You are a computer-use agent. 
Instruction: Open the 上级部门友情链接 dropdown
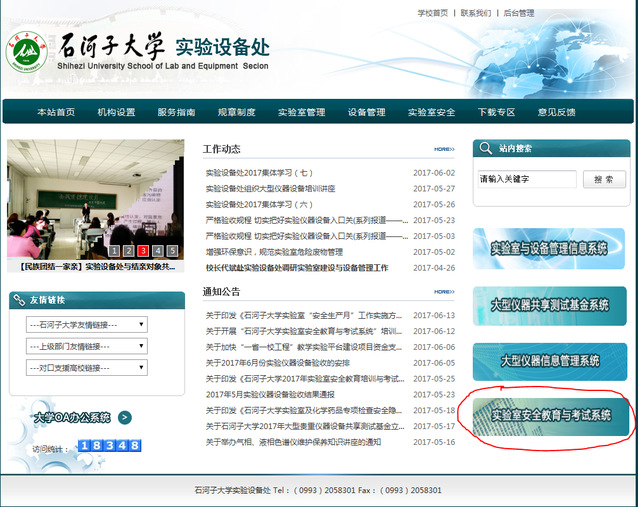[x=87, y=346]
